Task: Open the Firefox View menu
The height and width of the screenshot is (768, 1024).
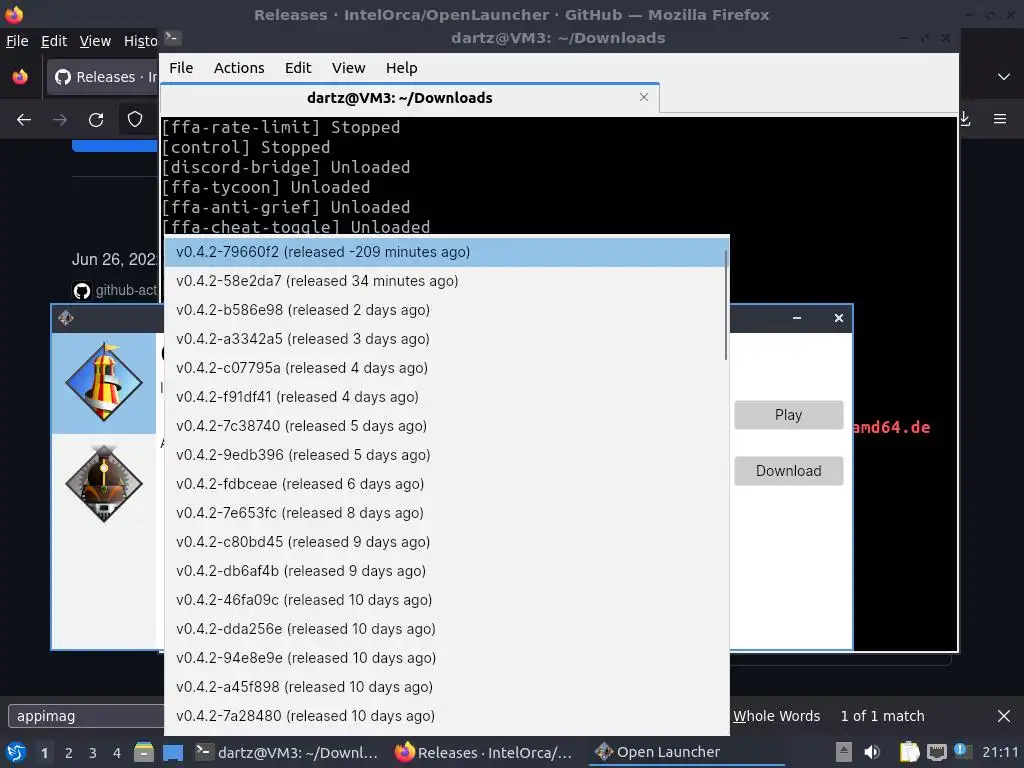Action: coord(95,41)
